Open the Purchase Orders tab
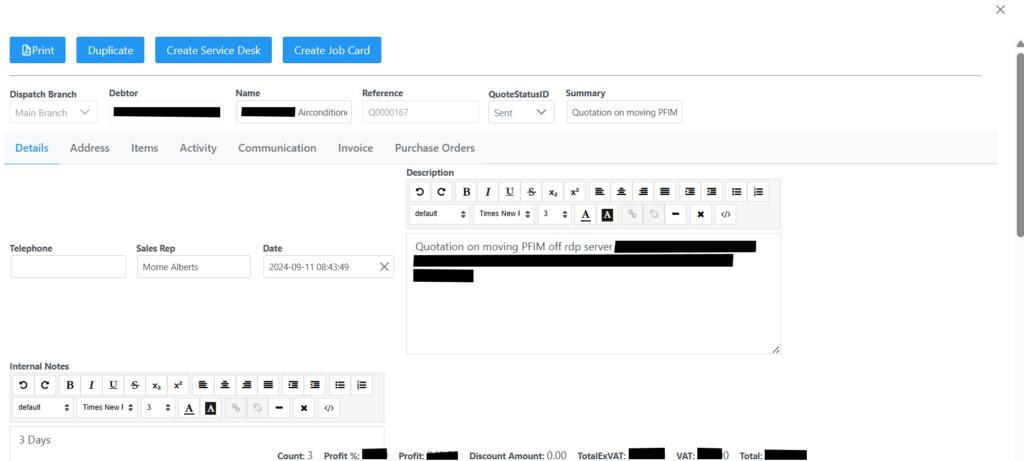 tap(434, 148)
